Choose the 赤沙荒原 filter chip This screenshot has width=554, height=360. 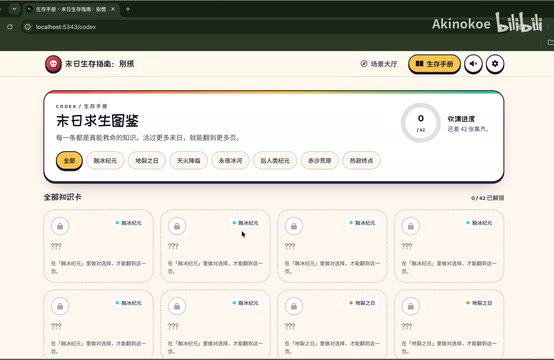[x=319, y=161]
